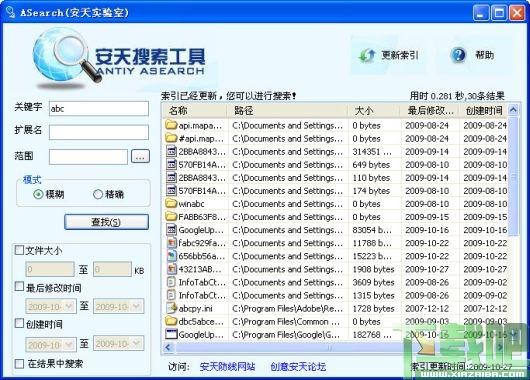Click the C:\Program Files\Adobe path cell

point(288,308)
